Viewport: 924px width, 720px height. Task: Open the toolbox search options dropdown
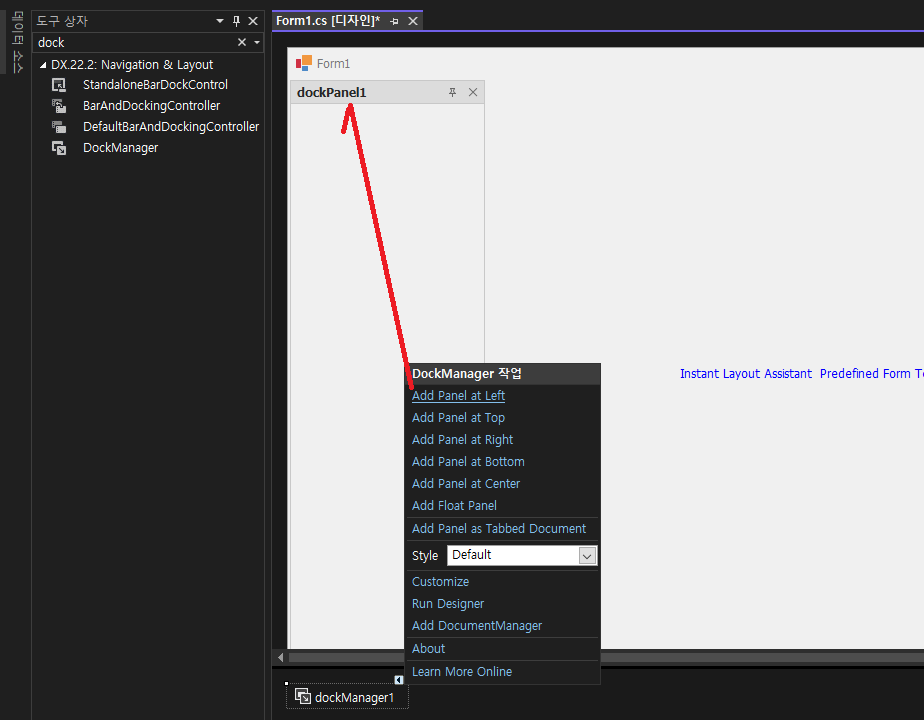257,42
